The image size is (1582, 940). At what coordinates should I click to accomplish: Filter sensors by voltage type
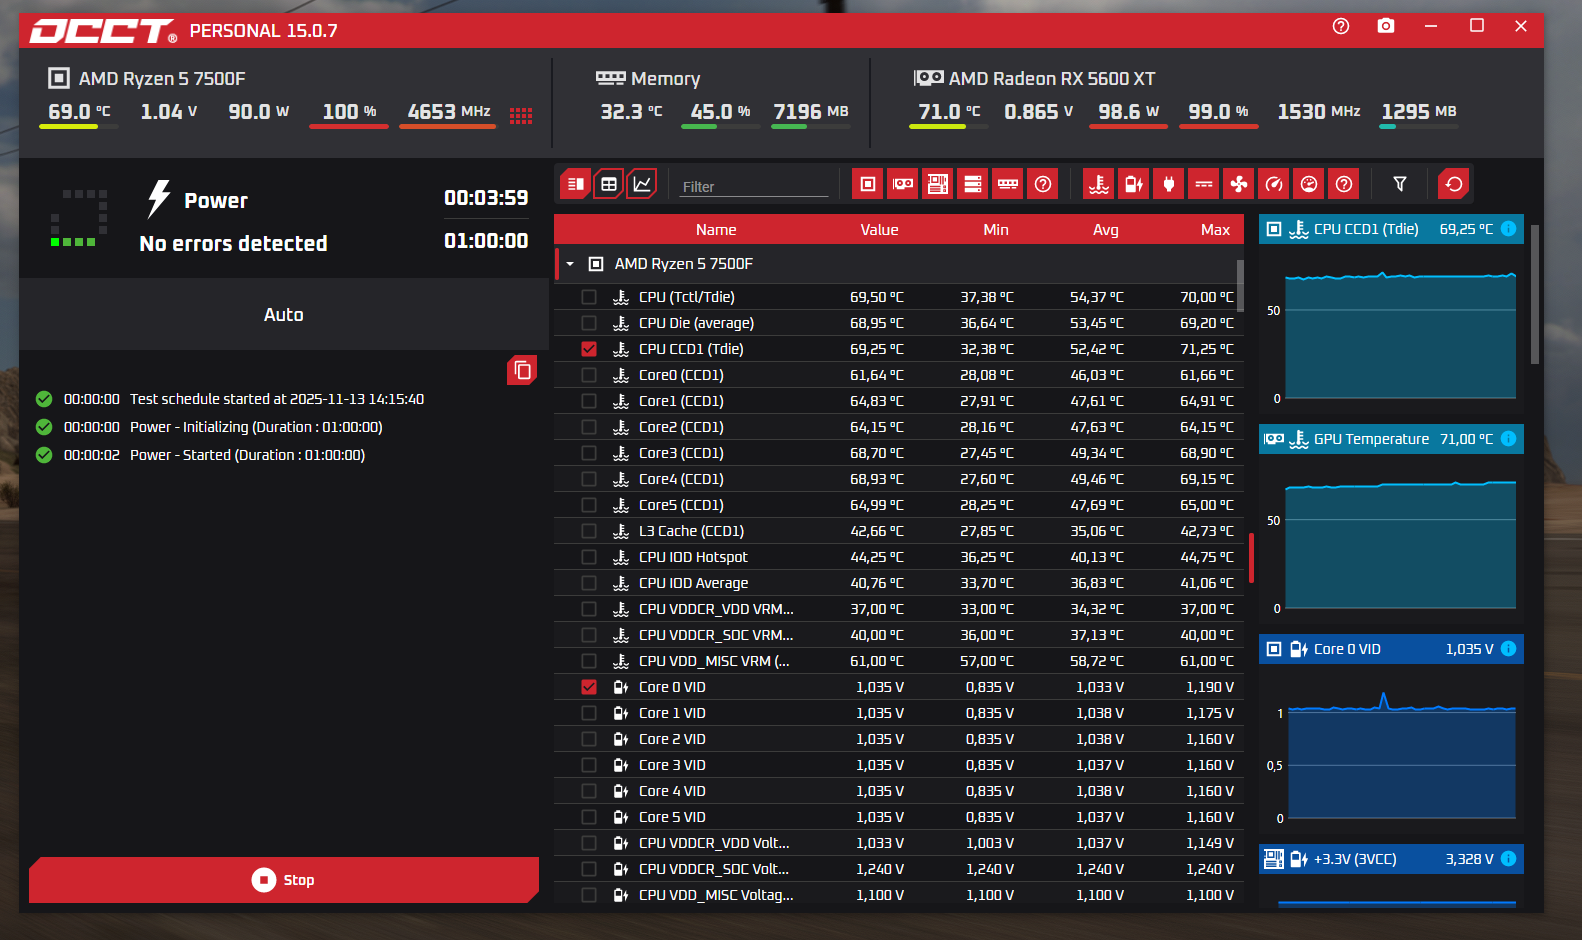(x=1134, y=184)
